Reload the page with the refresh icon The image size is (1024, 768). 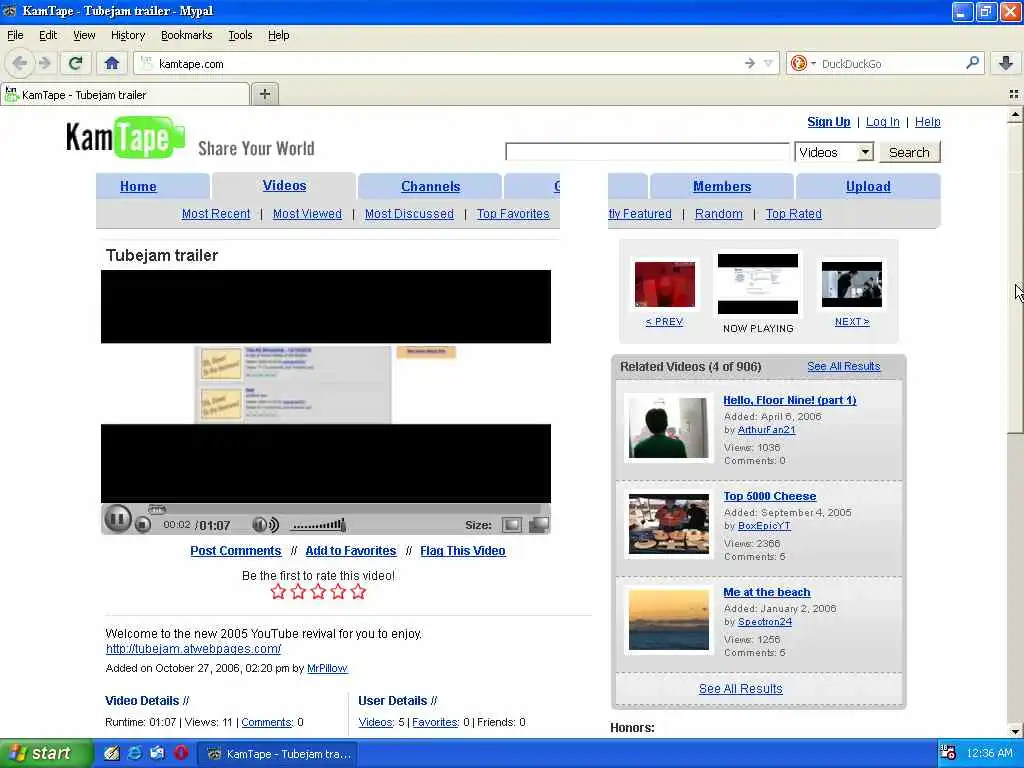pyautogui.click(x=75, y=63)
